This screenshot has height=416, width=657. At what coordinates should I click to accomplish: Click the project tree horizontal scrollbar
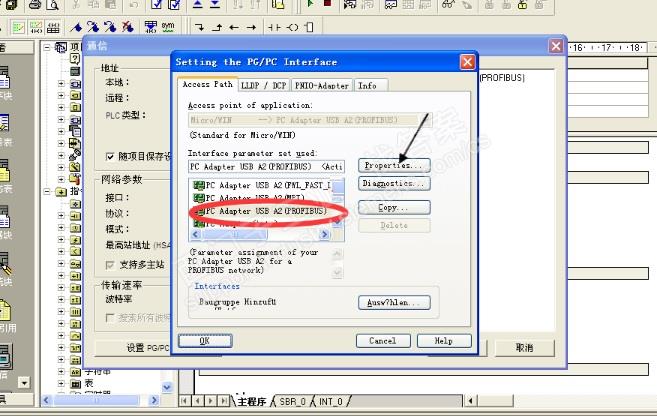[x=100, y=400]
